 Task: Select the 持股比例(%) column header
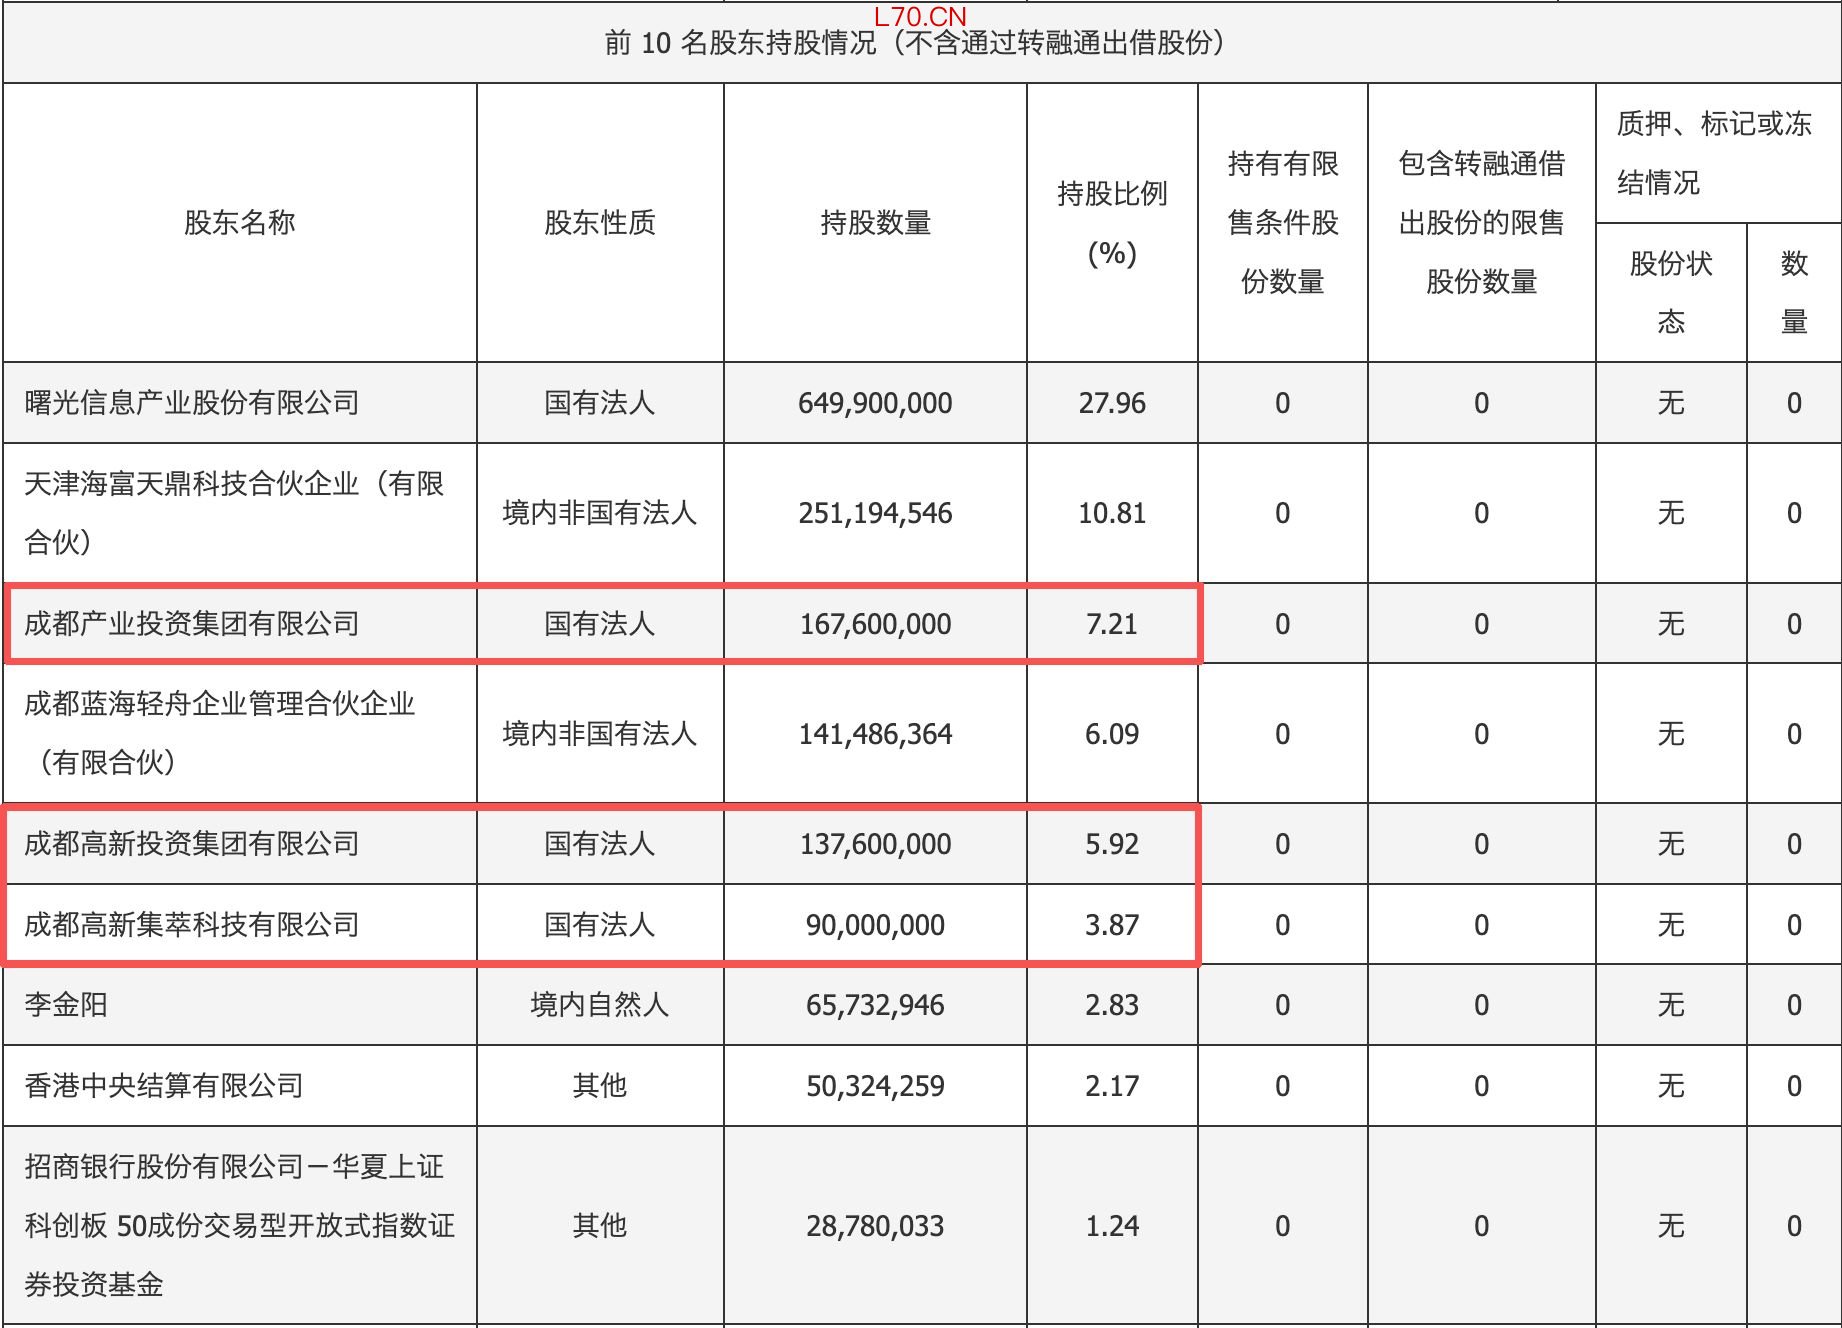tap(1112, 223)
